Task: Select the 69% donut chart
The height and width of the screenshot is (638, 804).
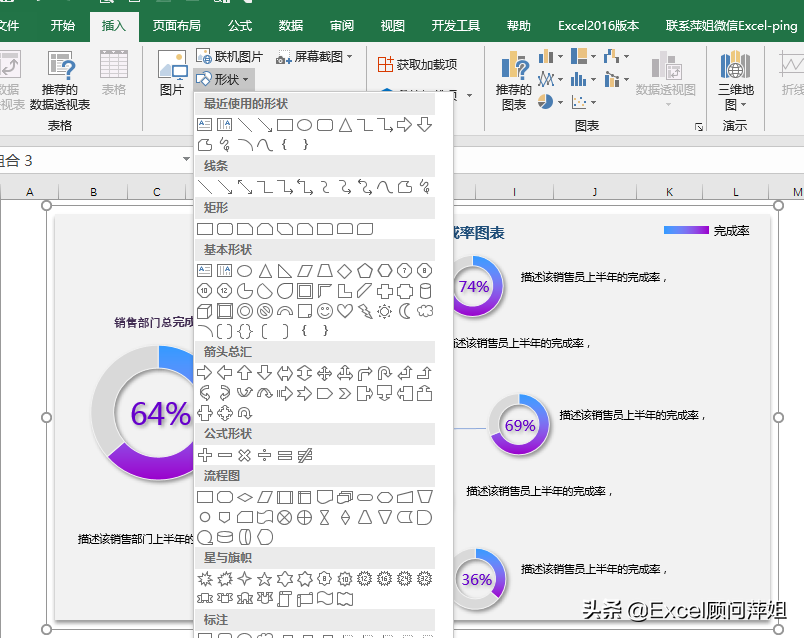Action: (518, 425)
